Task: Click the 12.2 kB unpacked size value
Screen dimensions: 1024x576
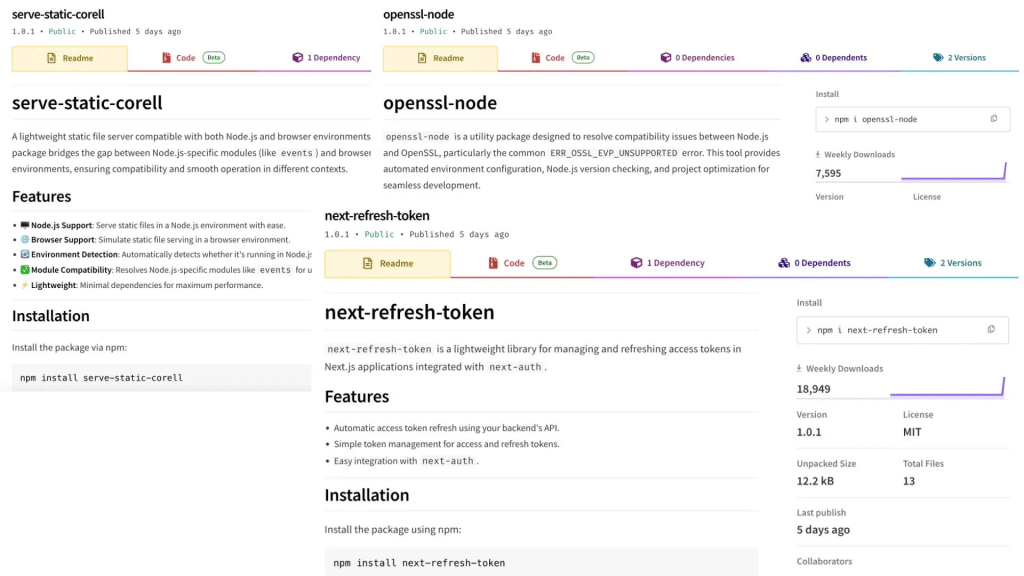Action: pyautogui.click(x=815, y=481)
